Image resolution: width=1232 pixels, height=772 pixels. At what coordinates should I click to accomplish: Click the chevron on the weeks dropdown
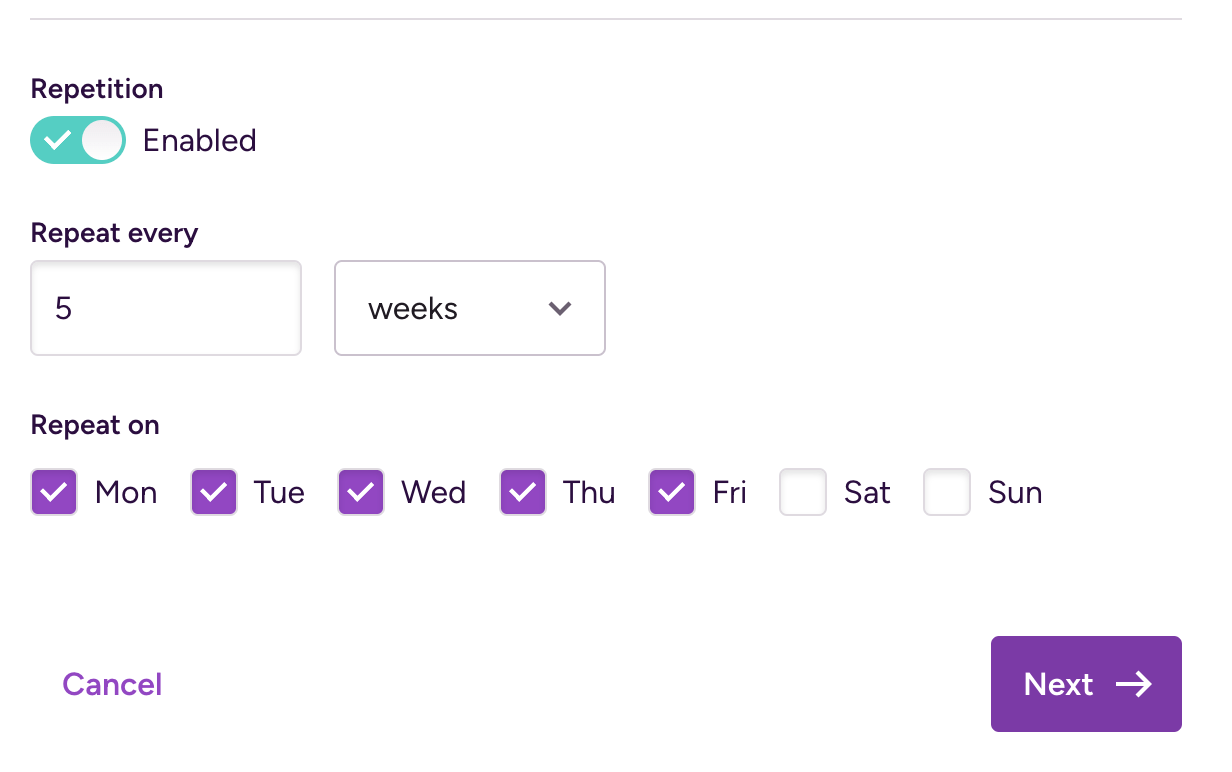coord(560,308)
